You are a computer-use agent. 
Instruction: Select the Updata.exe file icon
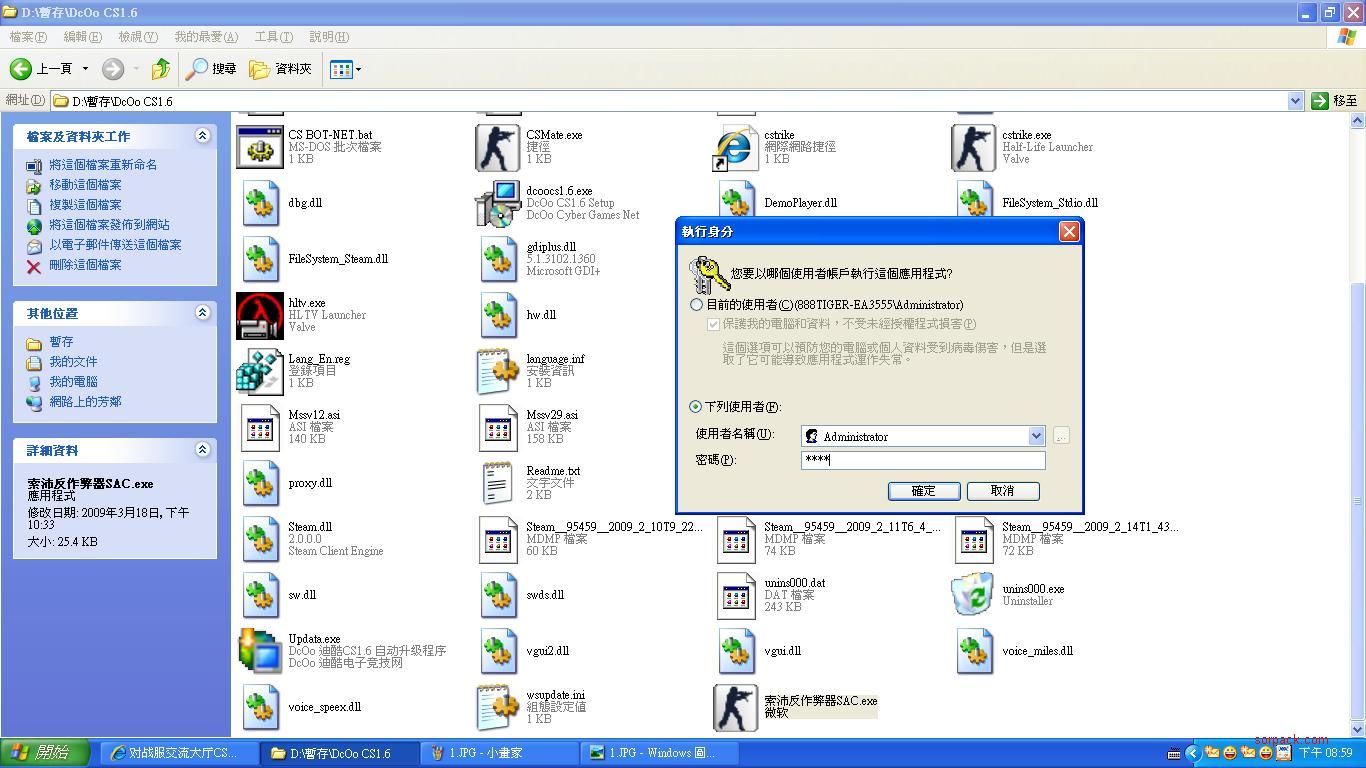pyautogui.click(x=260, y=652)
